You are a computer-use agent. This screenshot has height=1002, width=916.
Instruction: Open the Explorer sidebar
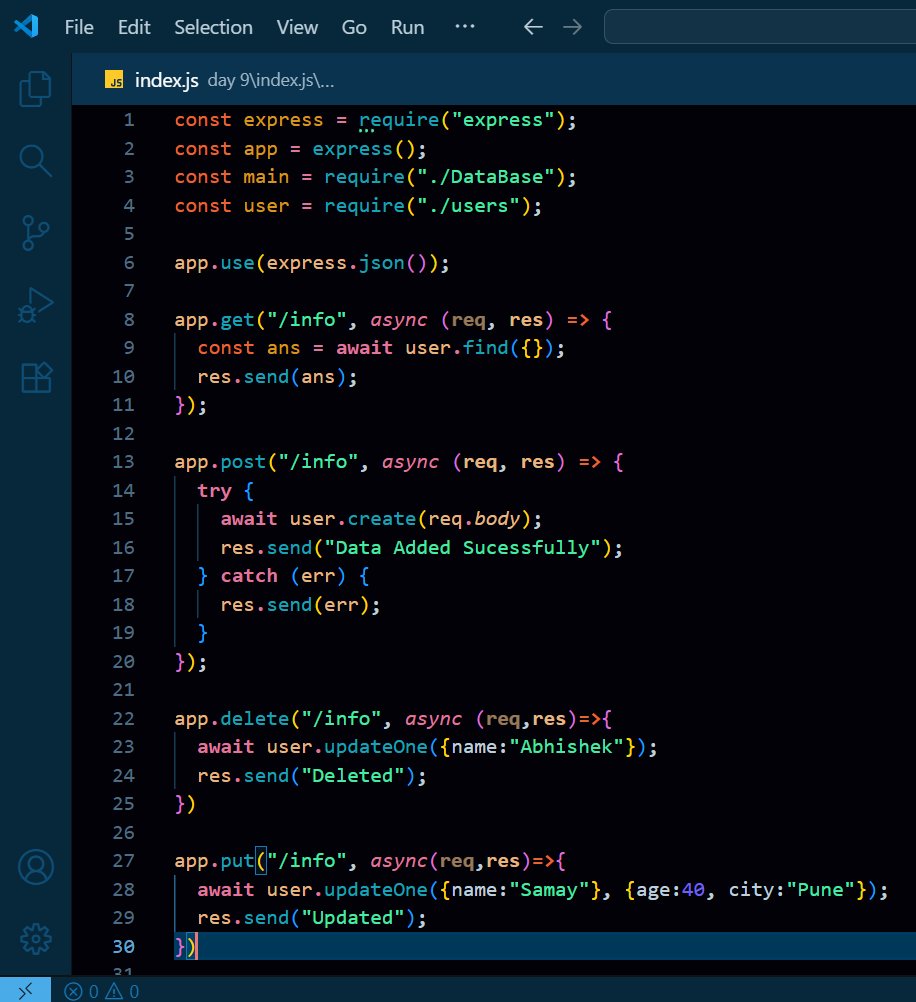point(36,88)
